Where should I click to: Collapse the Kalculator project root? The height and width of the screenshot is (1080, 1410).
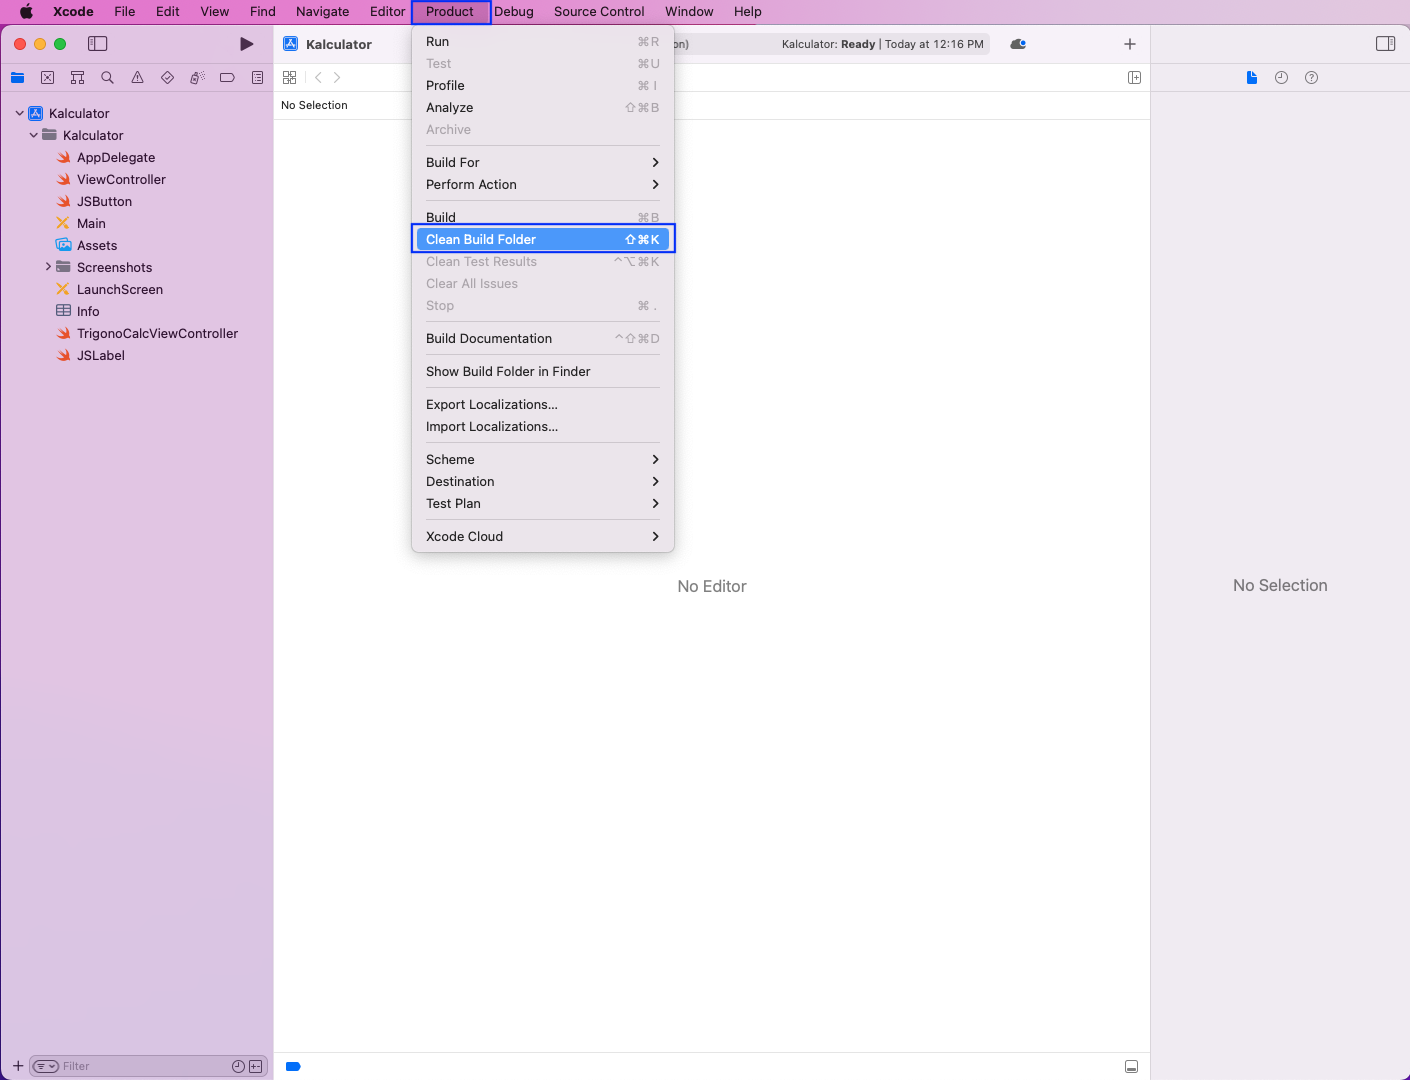click(x=19, y=113)
